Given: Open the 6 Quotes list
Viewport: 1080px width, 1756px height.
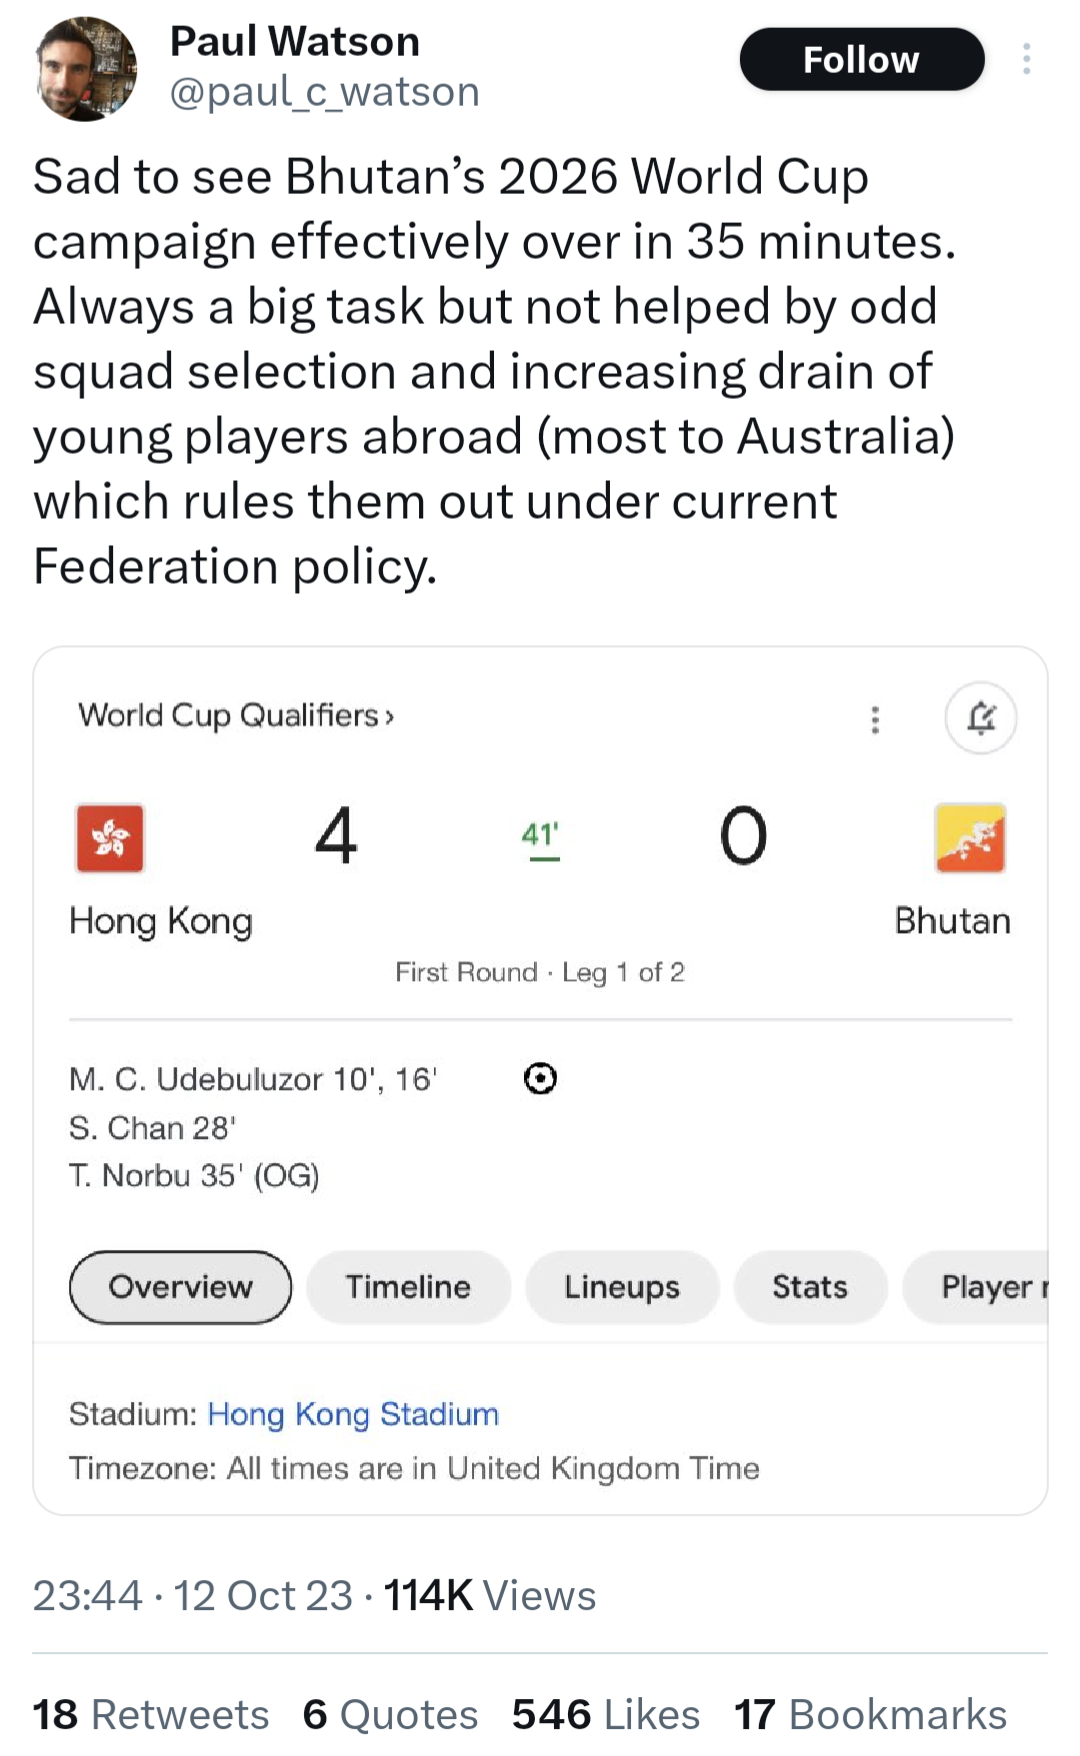Looking at the screenshot, I should coord(391,1715).
